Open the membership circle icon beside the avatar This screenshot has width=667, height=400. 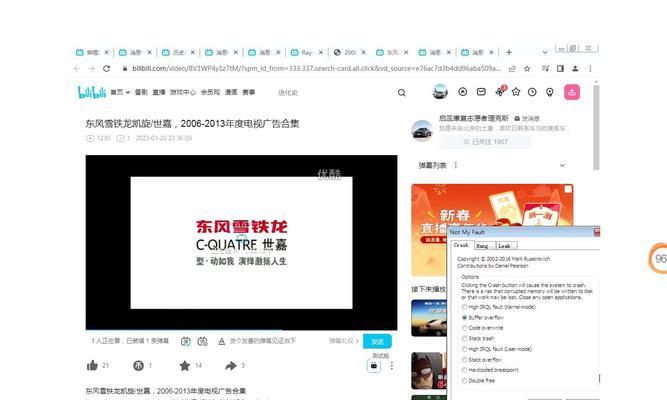(x=462, y=92)
